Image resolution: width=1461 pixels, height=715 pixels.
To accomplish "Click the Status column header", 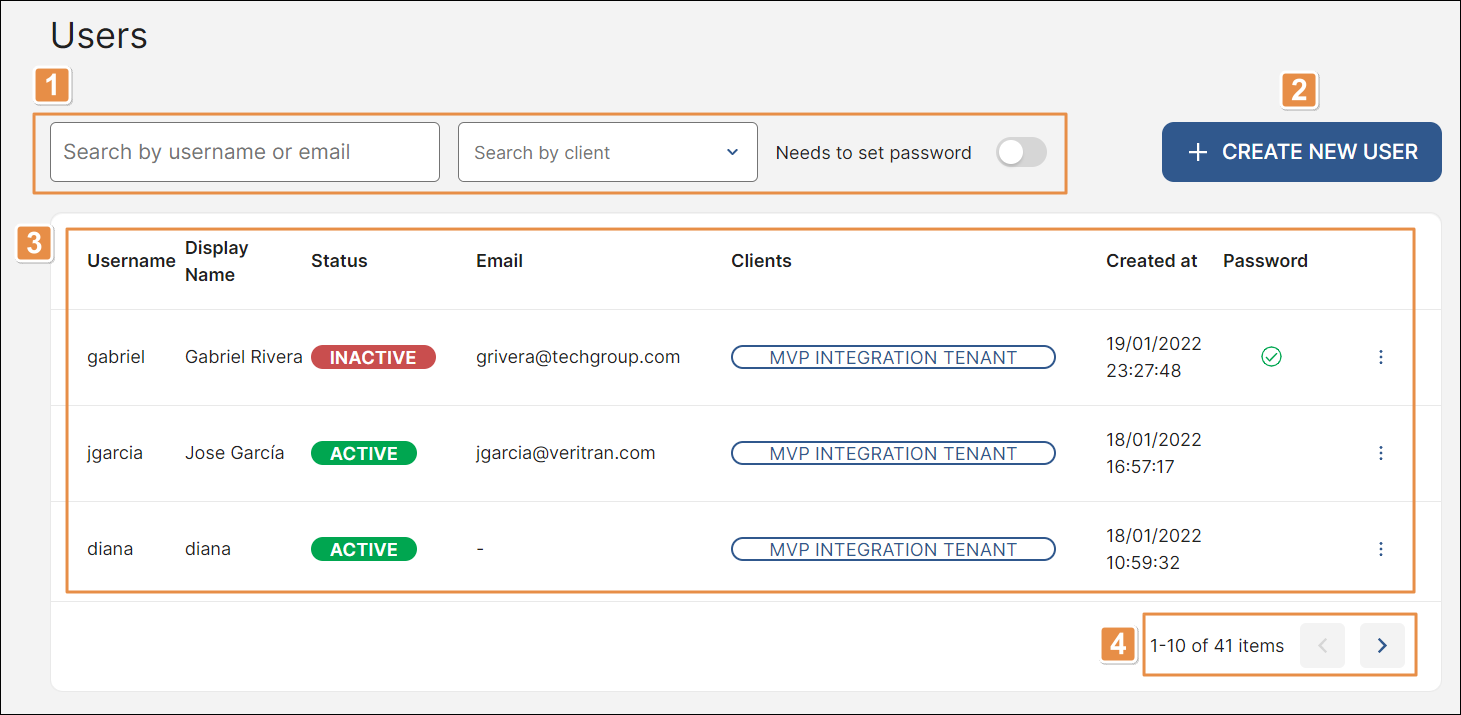I will [x=339, y=261].
